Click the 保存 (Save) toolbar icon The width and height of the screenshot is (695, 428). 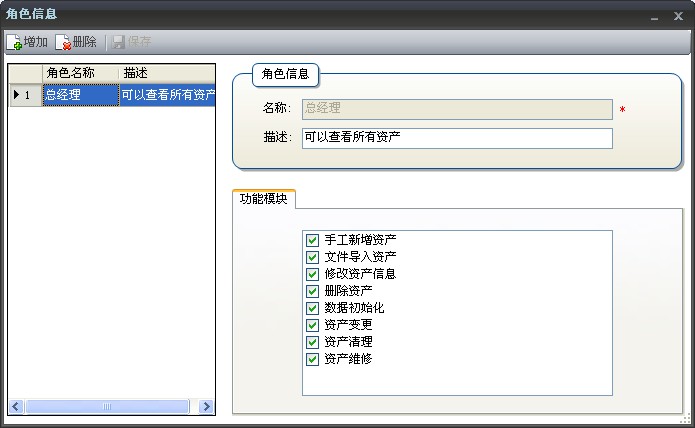[x=118, y=42]
